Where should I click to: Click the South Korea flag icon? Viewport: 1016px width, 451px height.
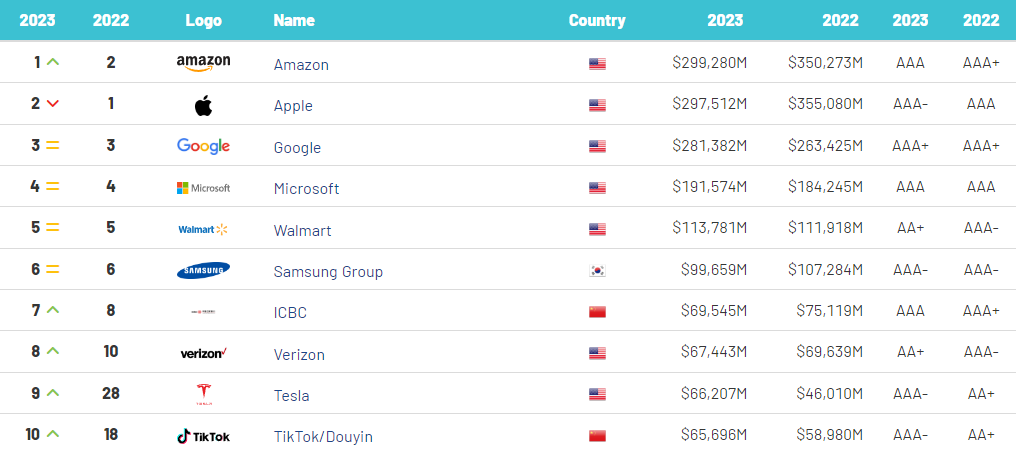[597, 271]
